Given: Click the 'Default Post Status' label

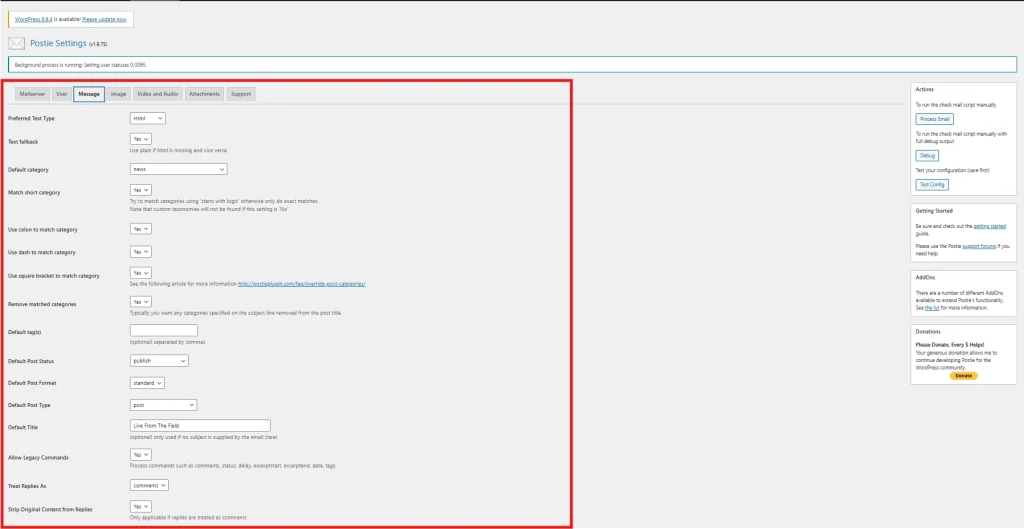Looking at the screenshot, I should pyautogui.click(x=31, y=361).
